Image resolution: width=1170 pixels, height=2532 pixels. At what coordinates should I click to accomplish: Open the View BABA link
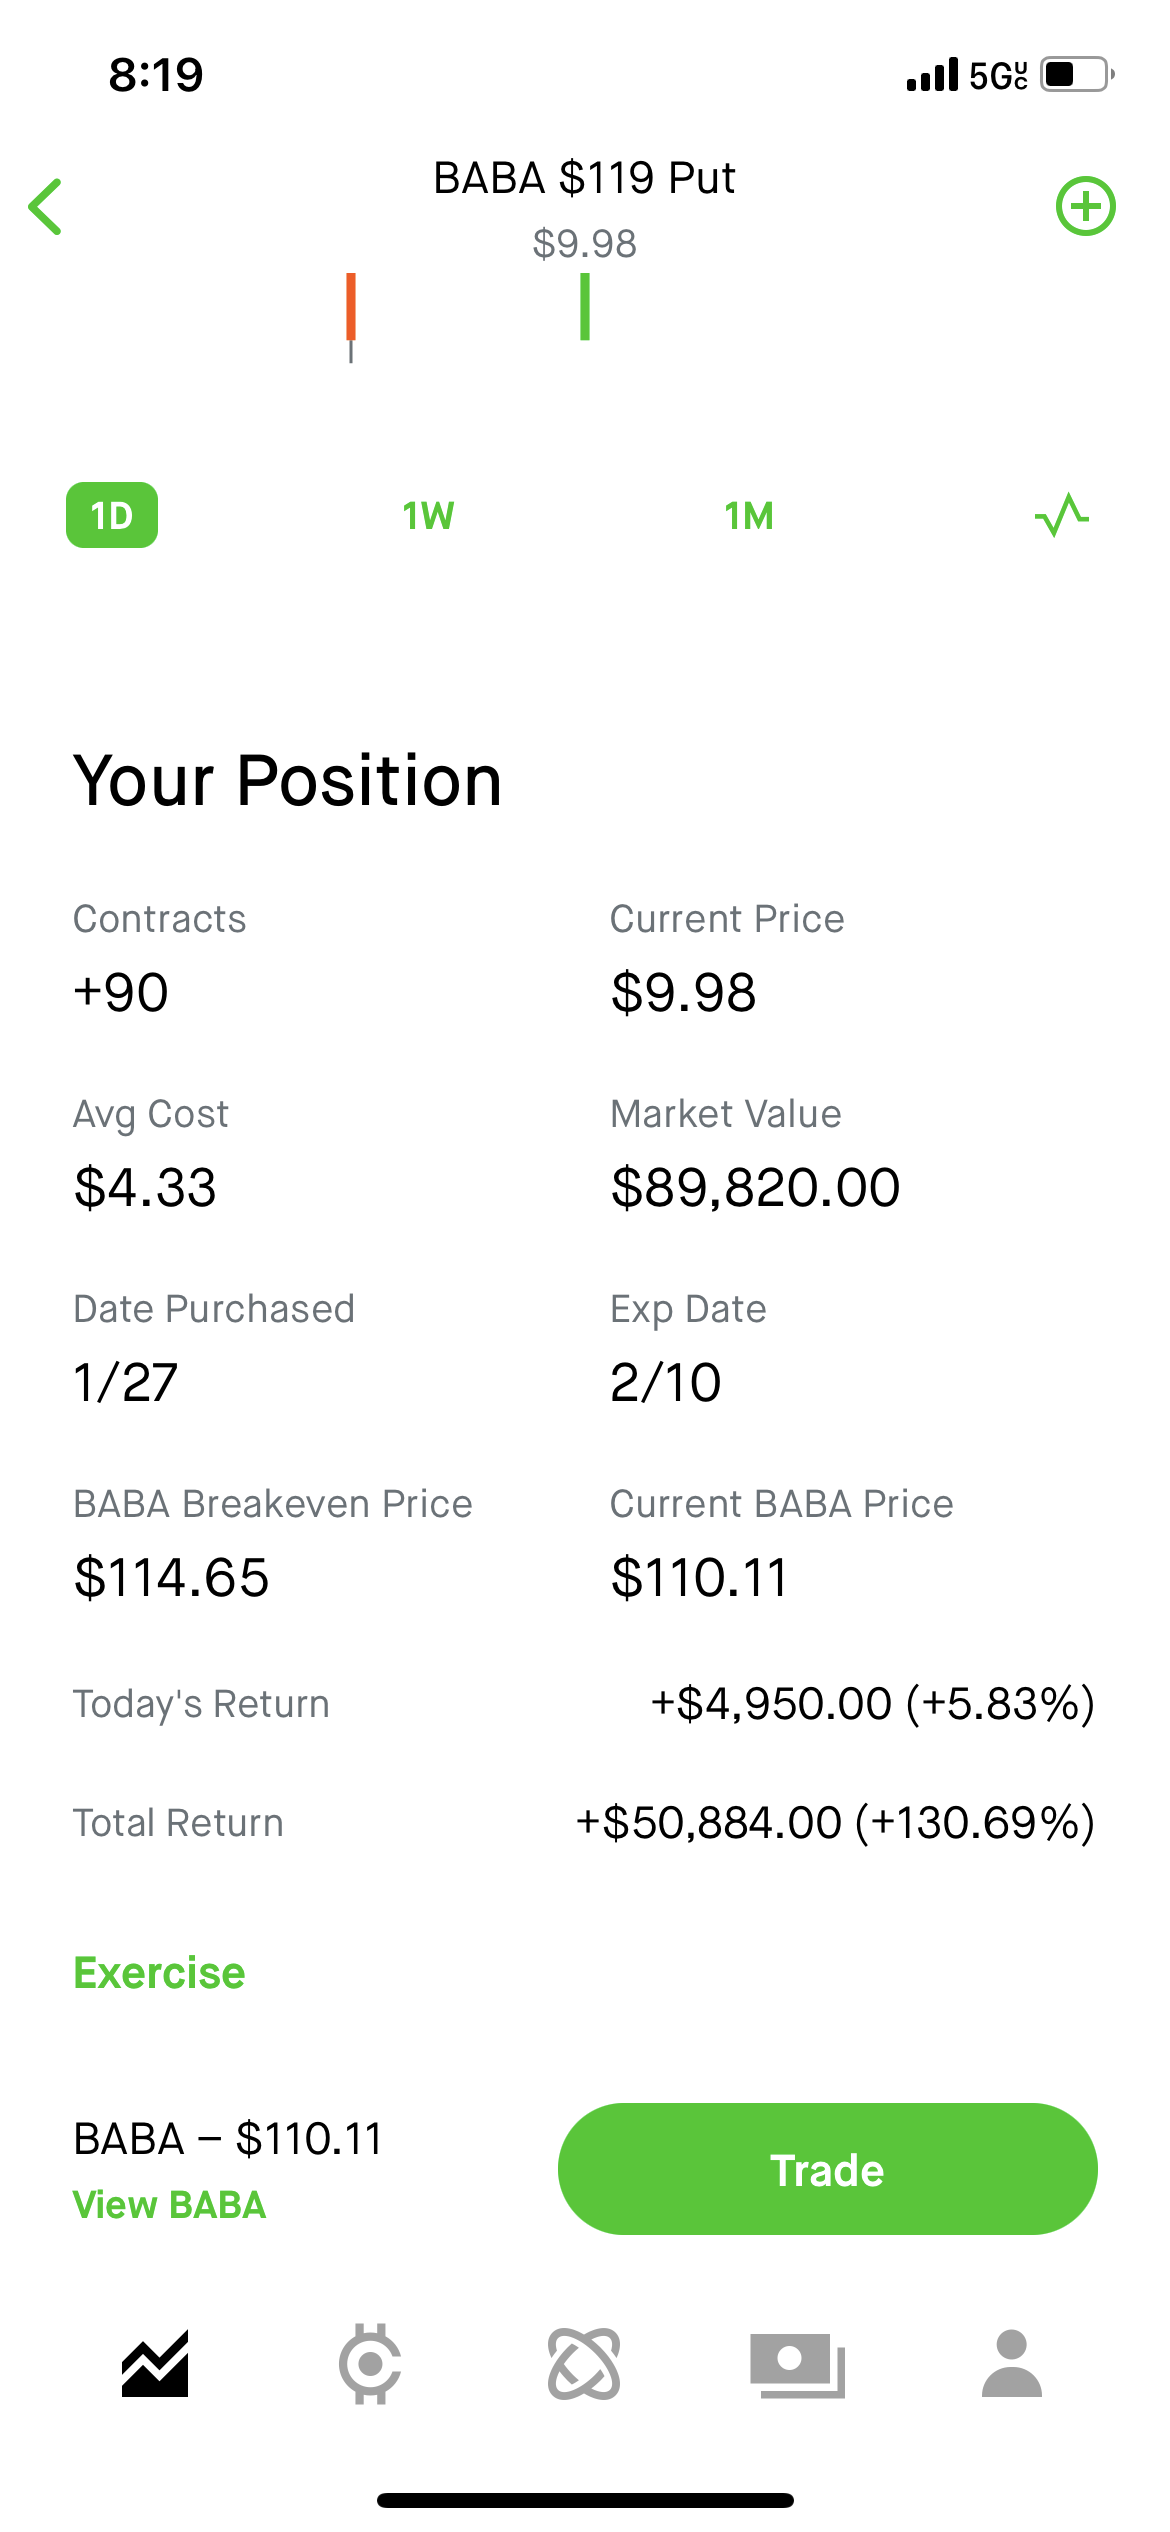tap(169, 2205)
